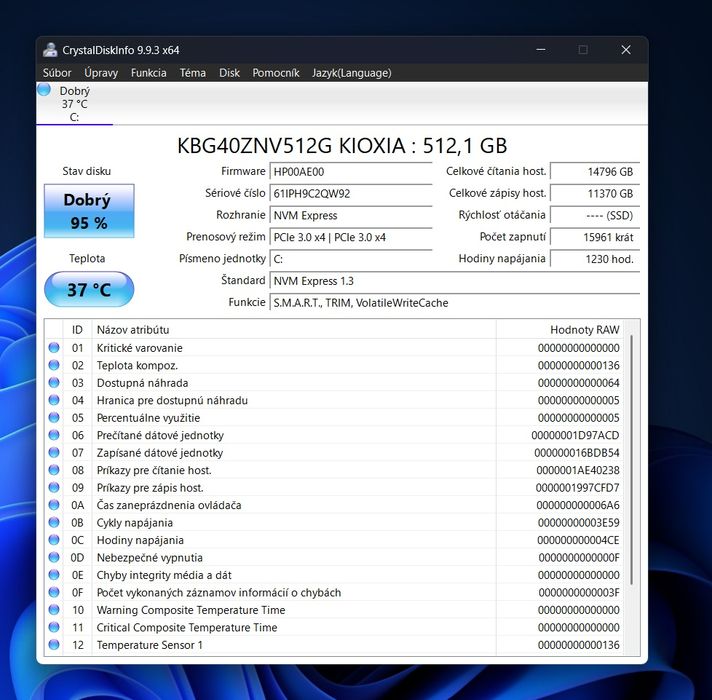
Task: Select the C: disk status orb at top
Action: pos(44,89)
